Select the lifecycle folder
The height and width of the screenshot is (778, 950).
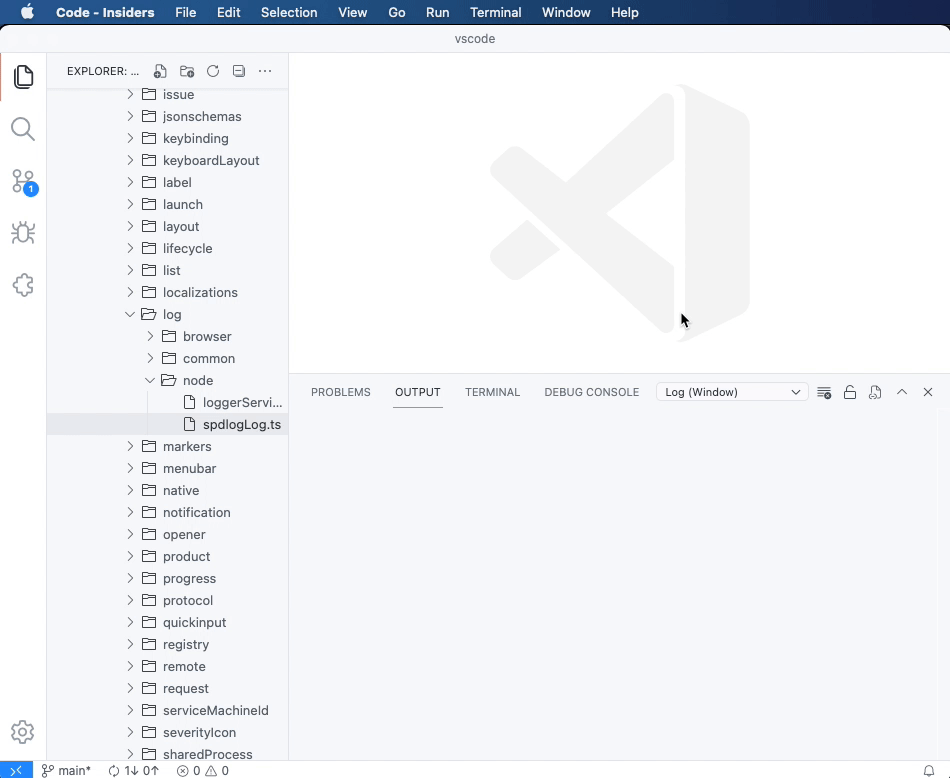point(168,248)
